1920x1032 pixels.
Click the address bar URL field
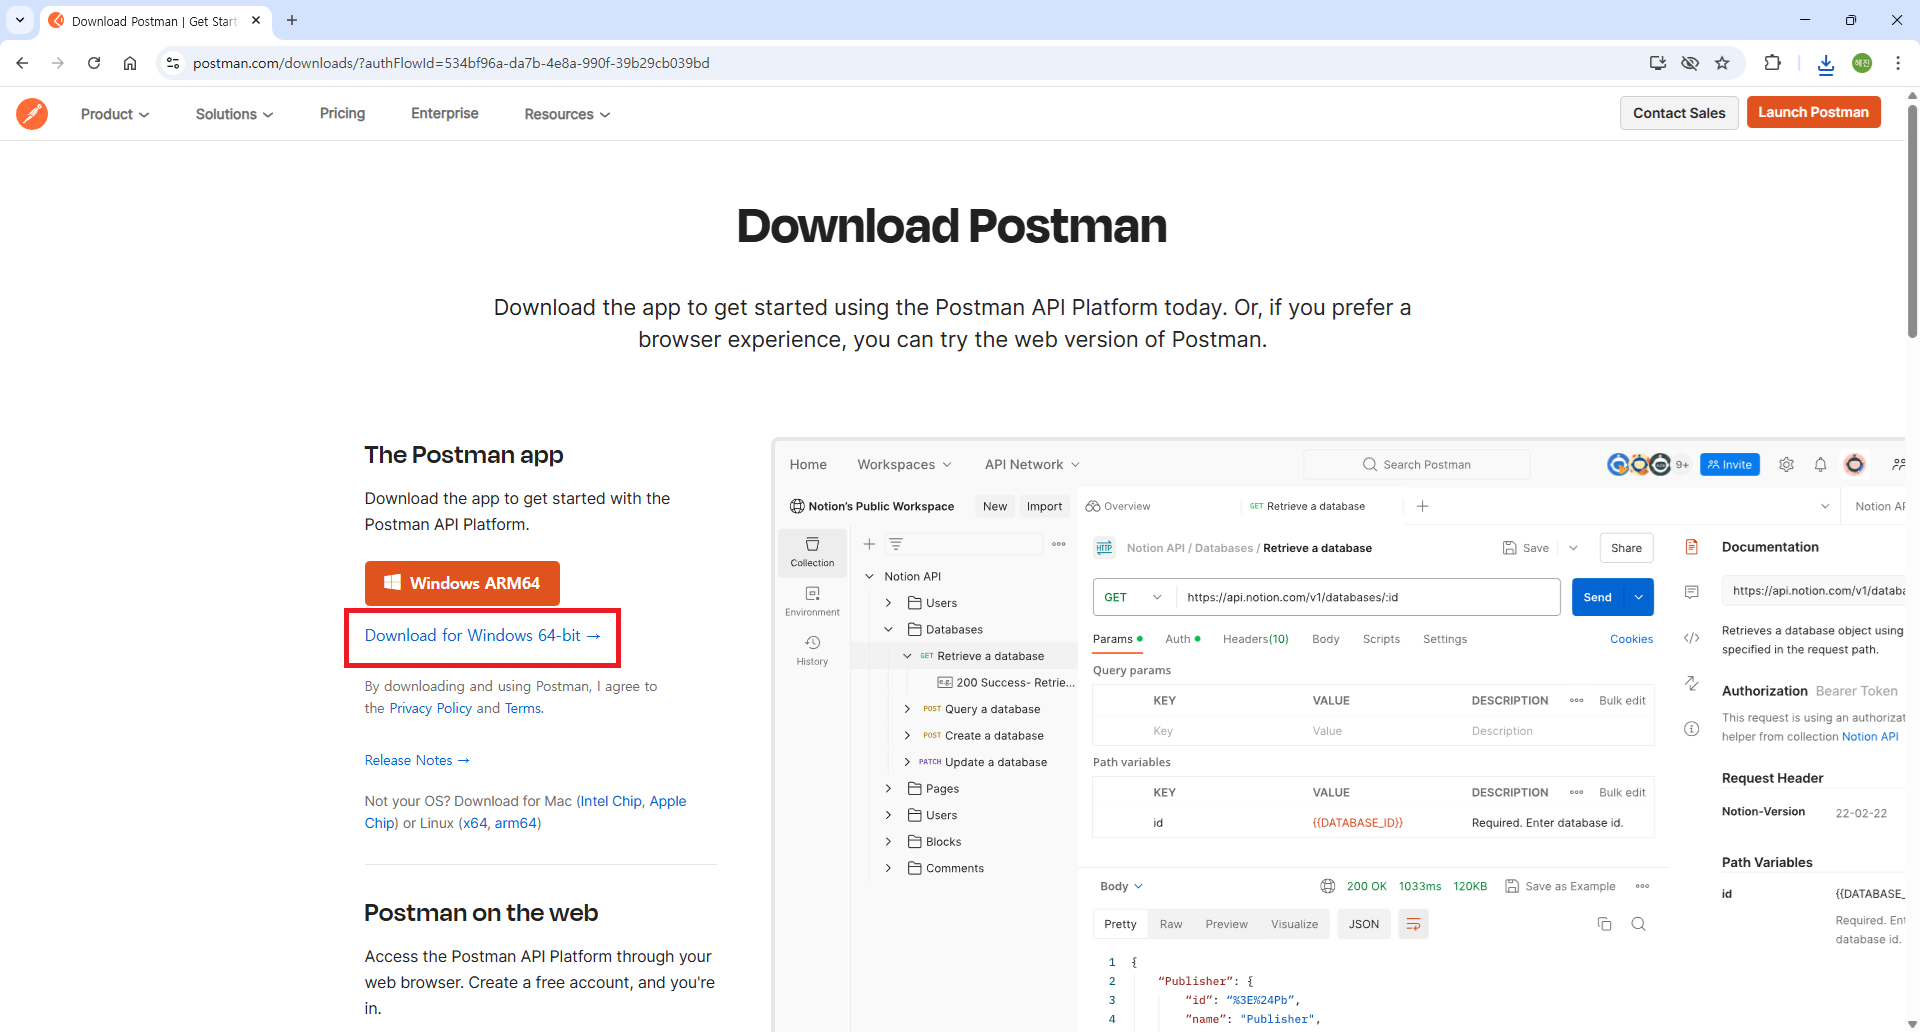coord(900,63)
